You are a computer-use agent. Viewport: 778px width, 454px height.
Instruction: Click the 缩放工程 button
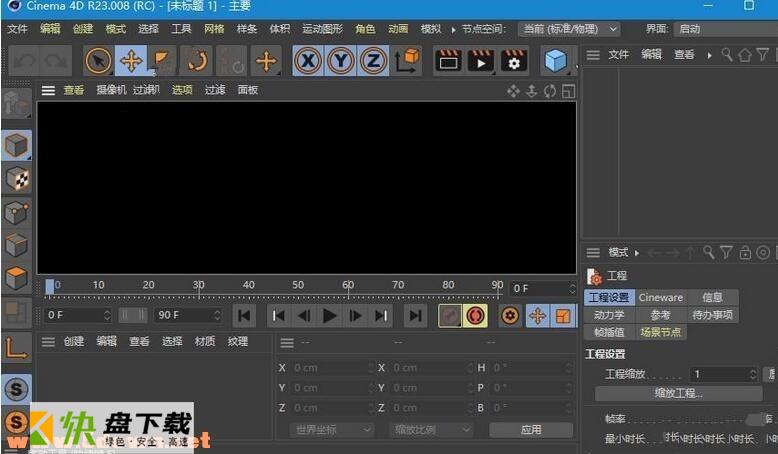pos(678,393)
